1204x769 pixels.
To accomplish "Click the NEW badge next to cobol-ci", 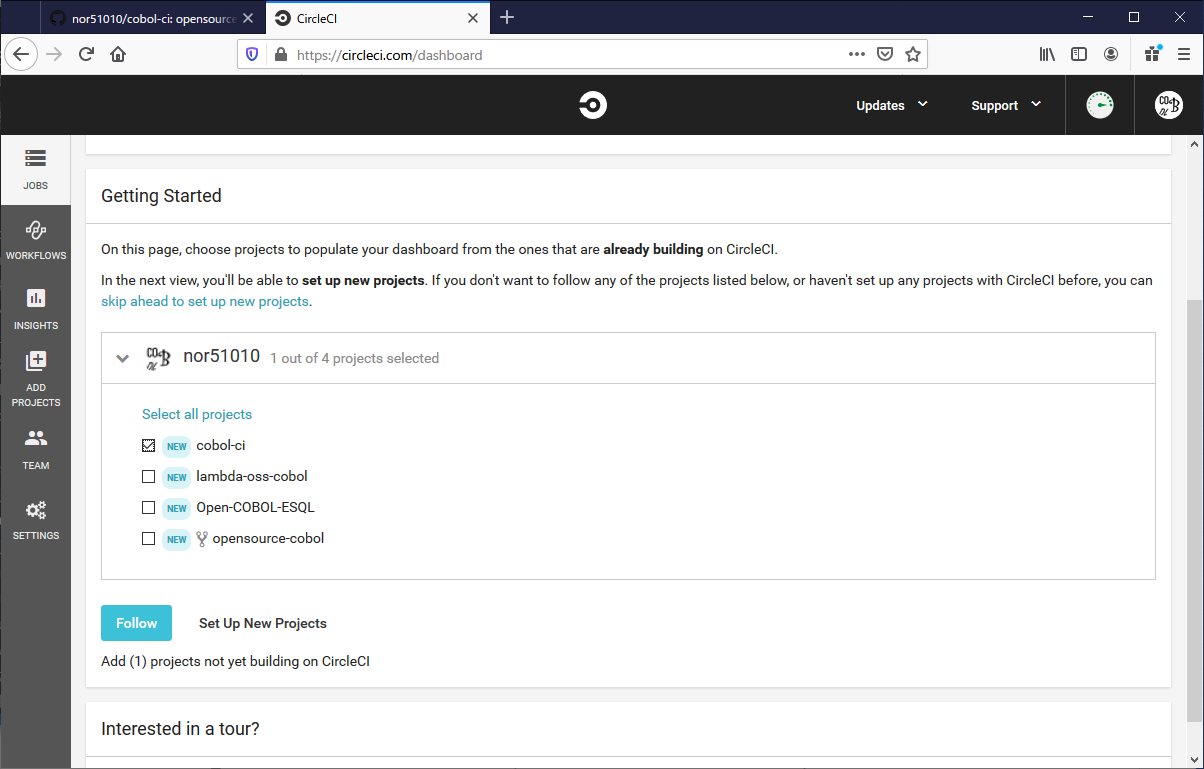I will click(x=176, y=446).
